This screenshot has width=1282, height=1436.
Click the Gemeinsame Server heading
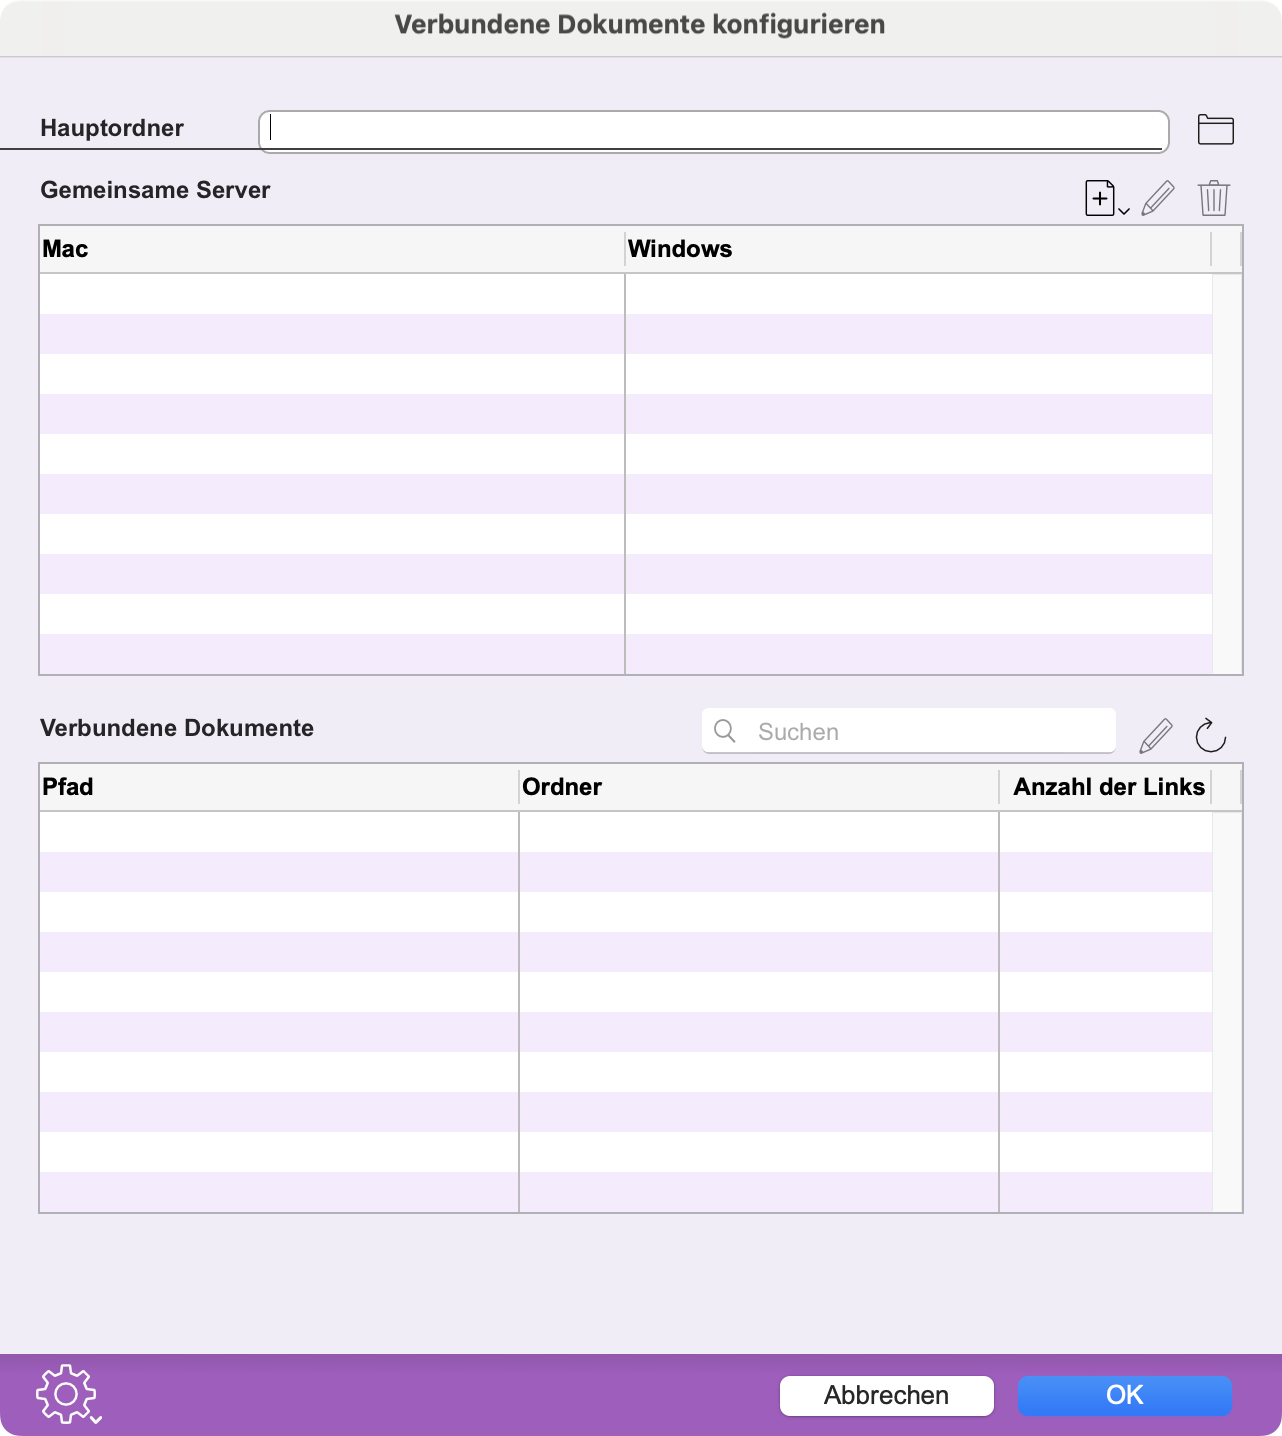pos(155,190)
